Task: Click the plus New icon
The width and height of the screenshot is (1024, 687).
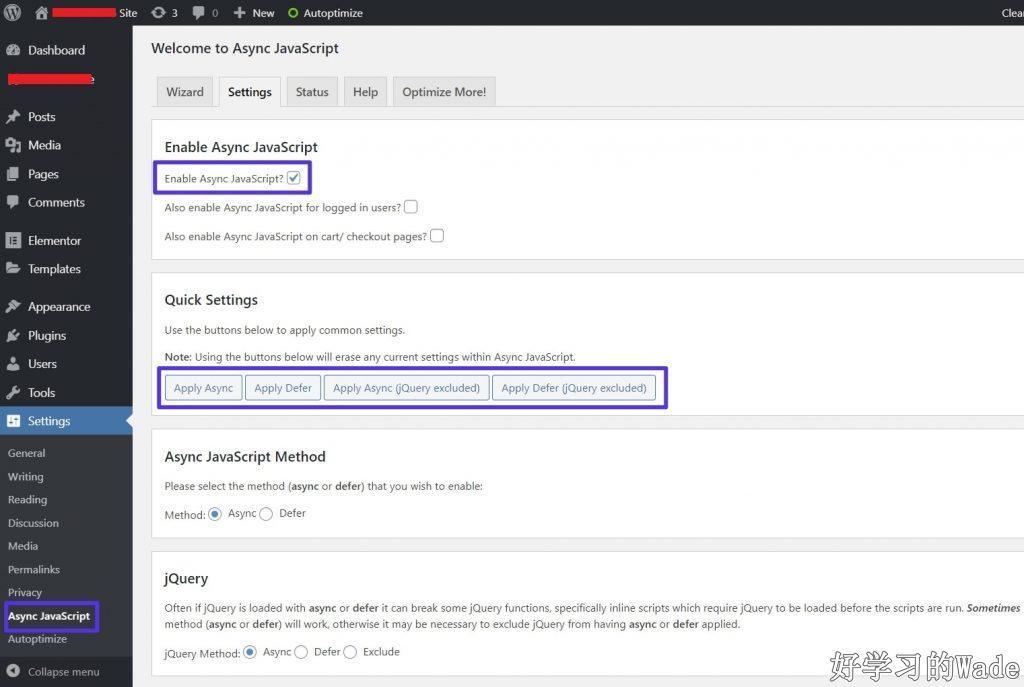Action: pos(240,12)
